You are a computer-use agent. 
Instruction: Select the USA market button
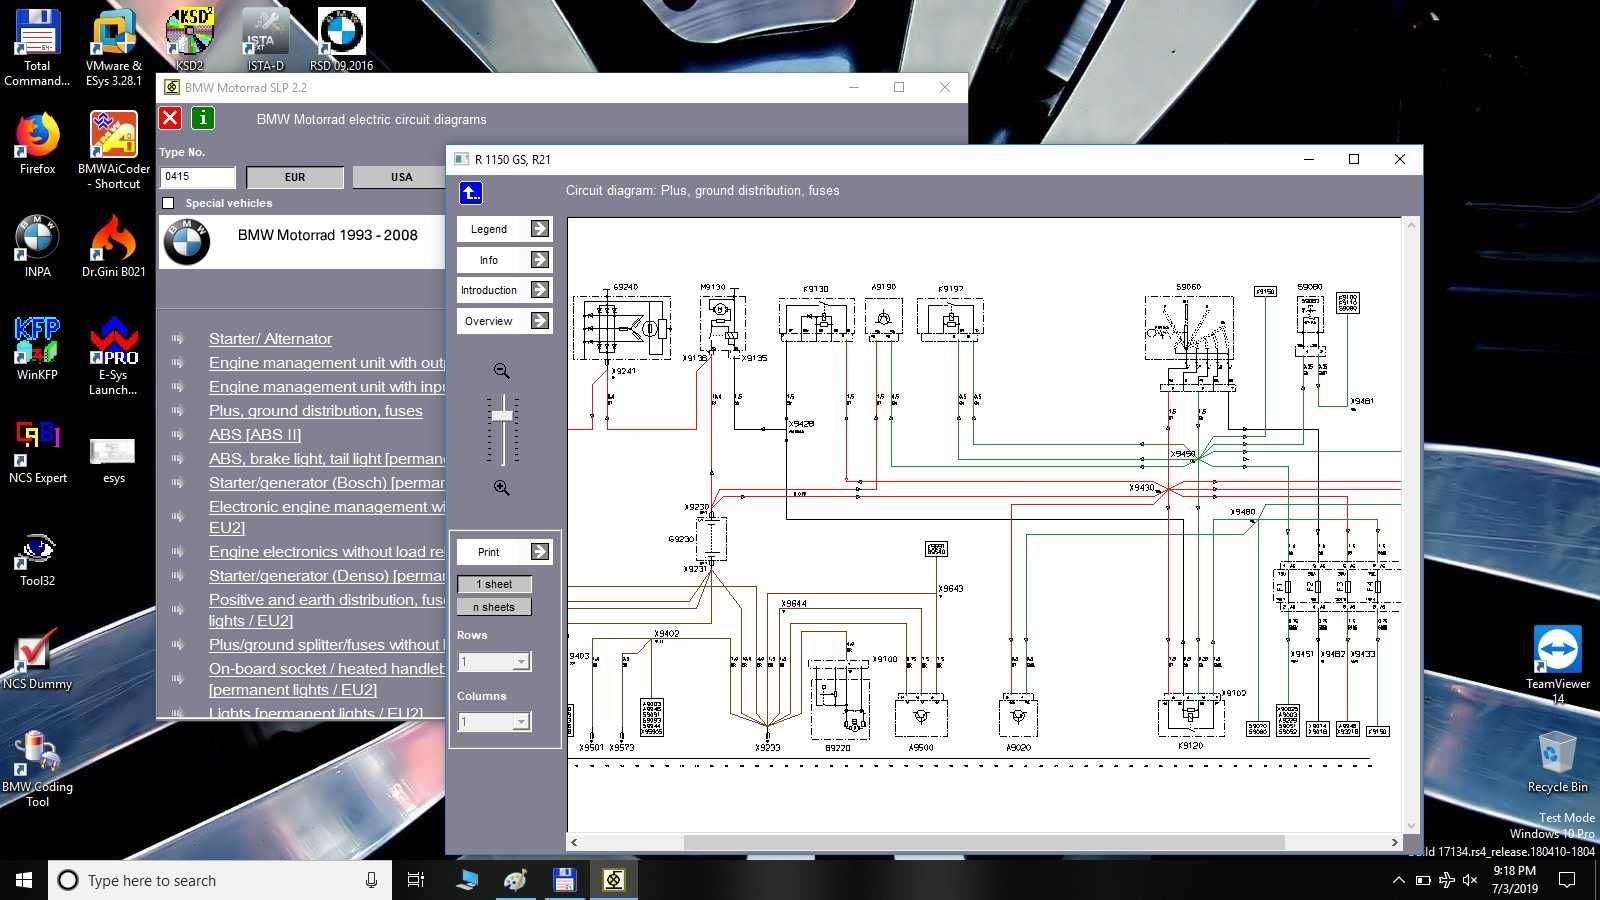(400, 177)
